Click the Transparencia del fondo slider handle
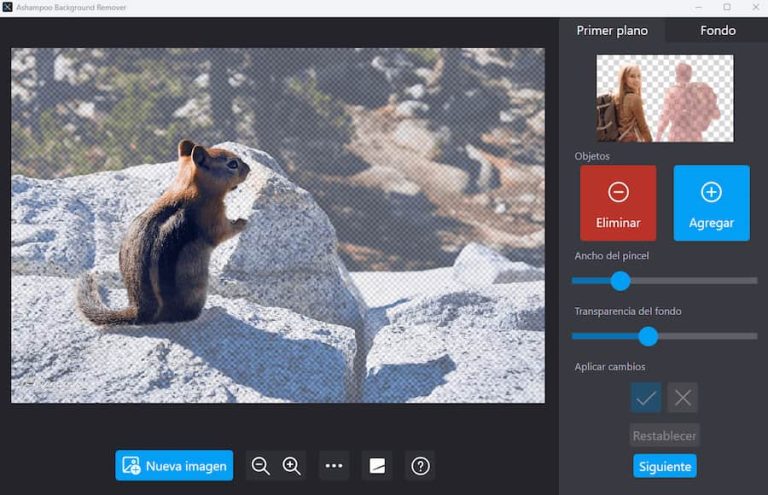The width and height of the screenshot is (768, 495). point(648,336)
